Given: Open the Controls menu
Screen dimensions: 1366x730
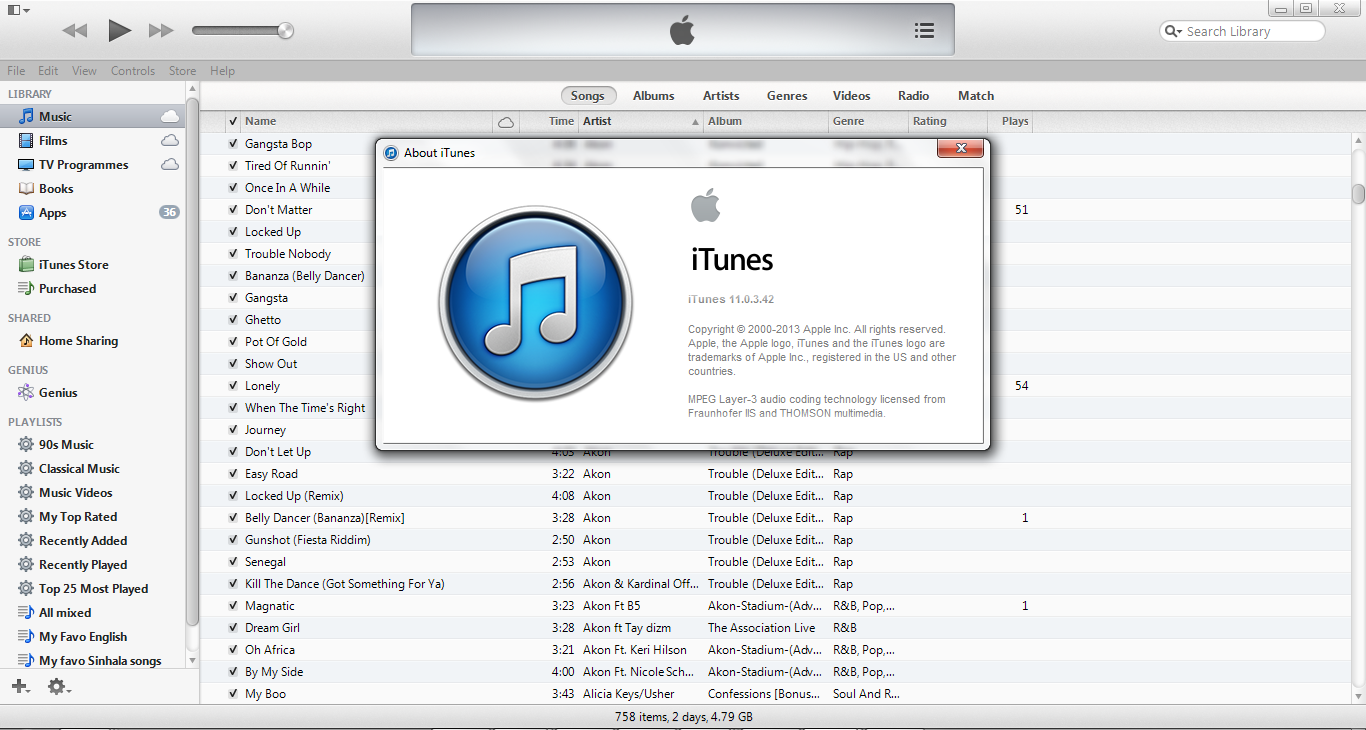Looking at the screenshot, I should tap(133, 71).
